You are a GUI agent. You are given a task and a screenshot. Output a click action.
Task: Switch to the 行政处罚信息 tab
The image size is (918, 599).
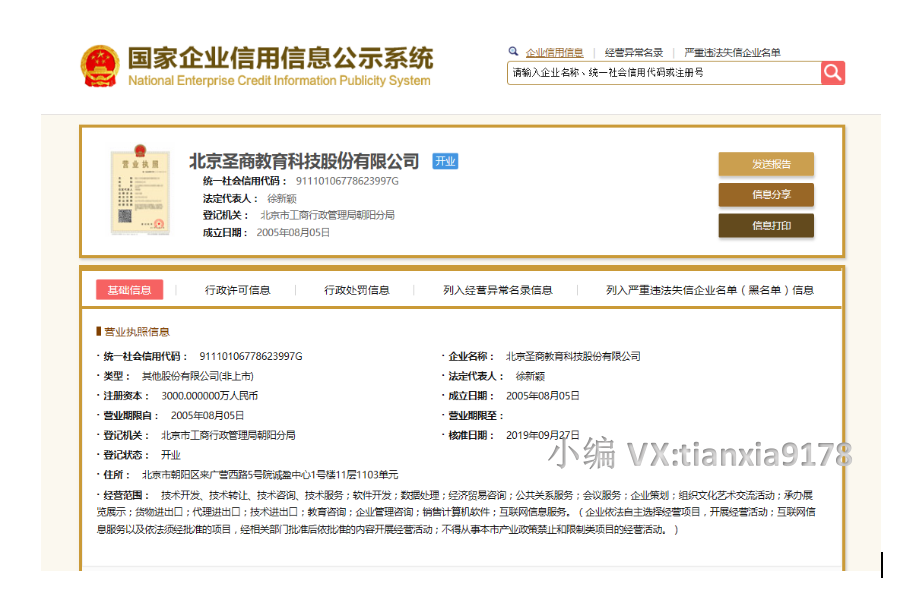point(357,290)
